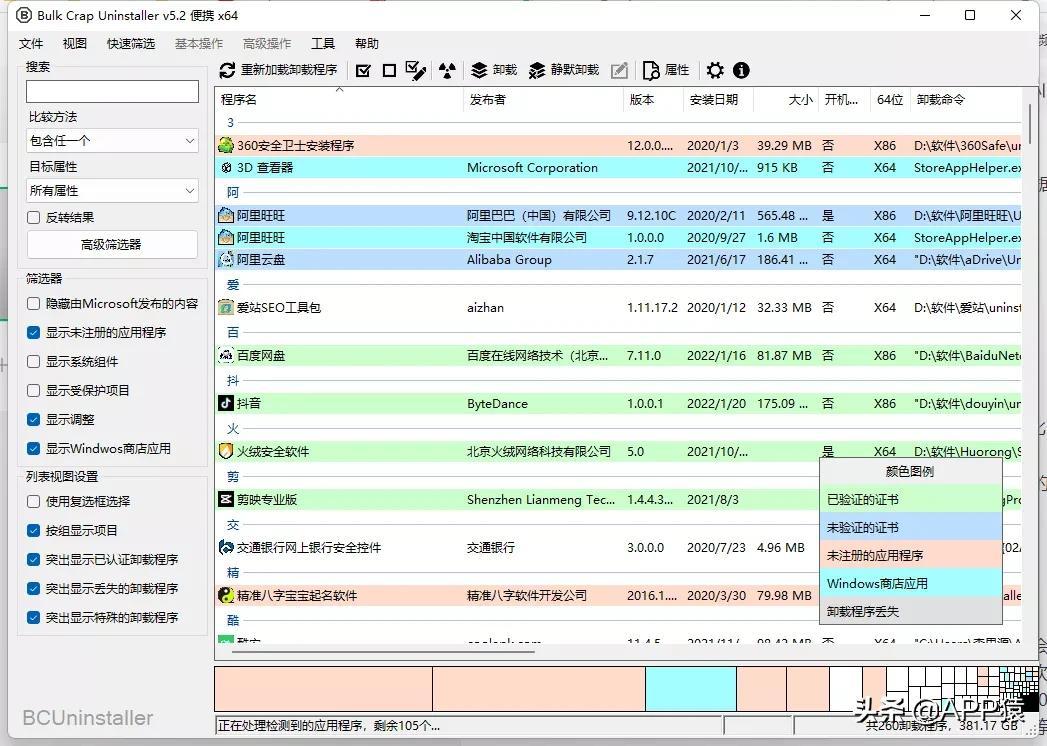
Task: Click the 抖音 app icon
Action: 226,403
